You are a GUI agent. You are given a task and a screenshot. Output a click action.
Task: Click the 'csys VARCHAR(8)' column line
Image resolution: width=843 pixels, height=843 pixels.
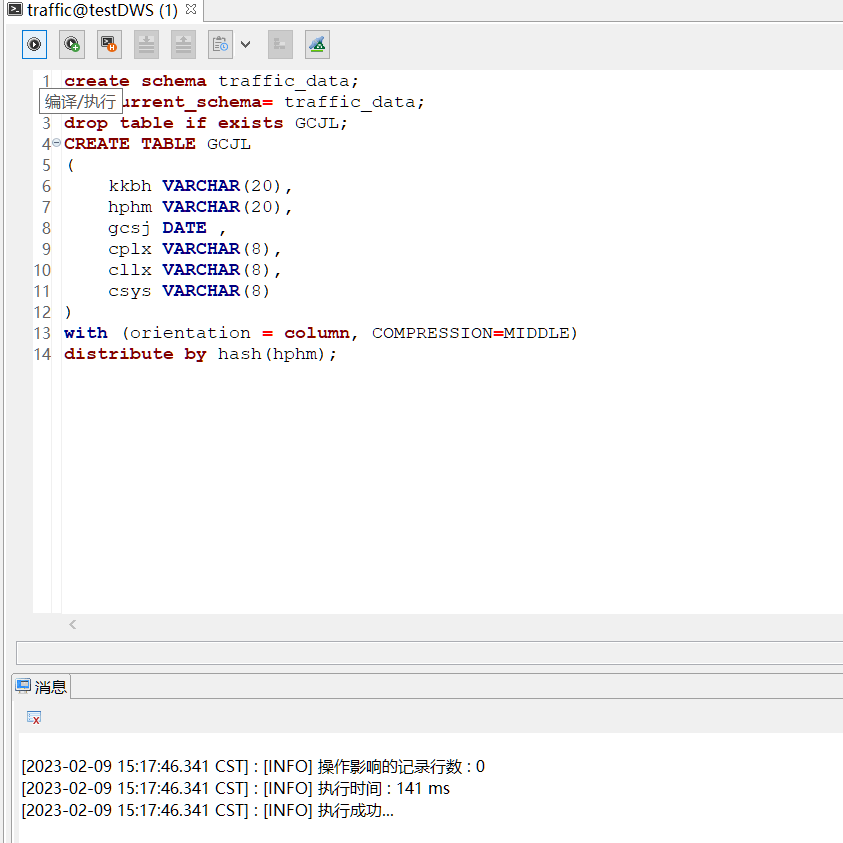(x=189, y=291)
